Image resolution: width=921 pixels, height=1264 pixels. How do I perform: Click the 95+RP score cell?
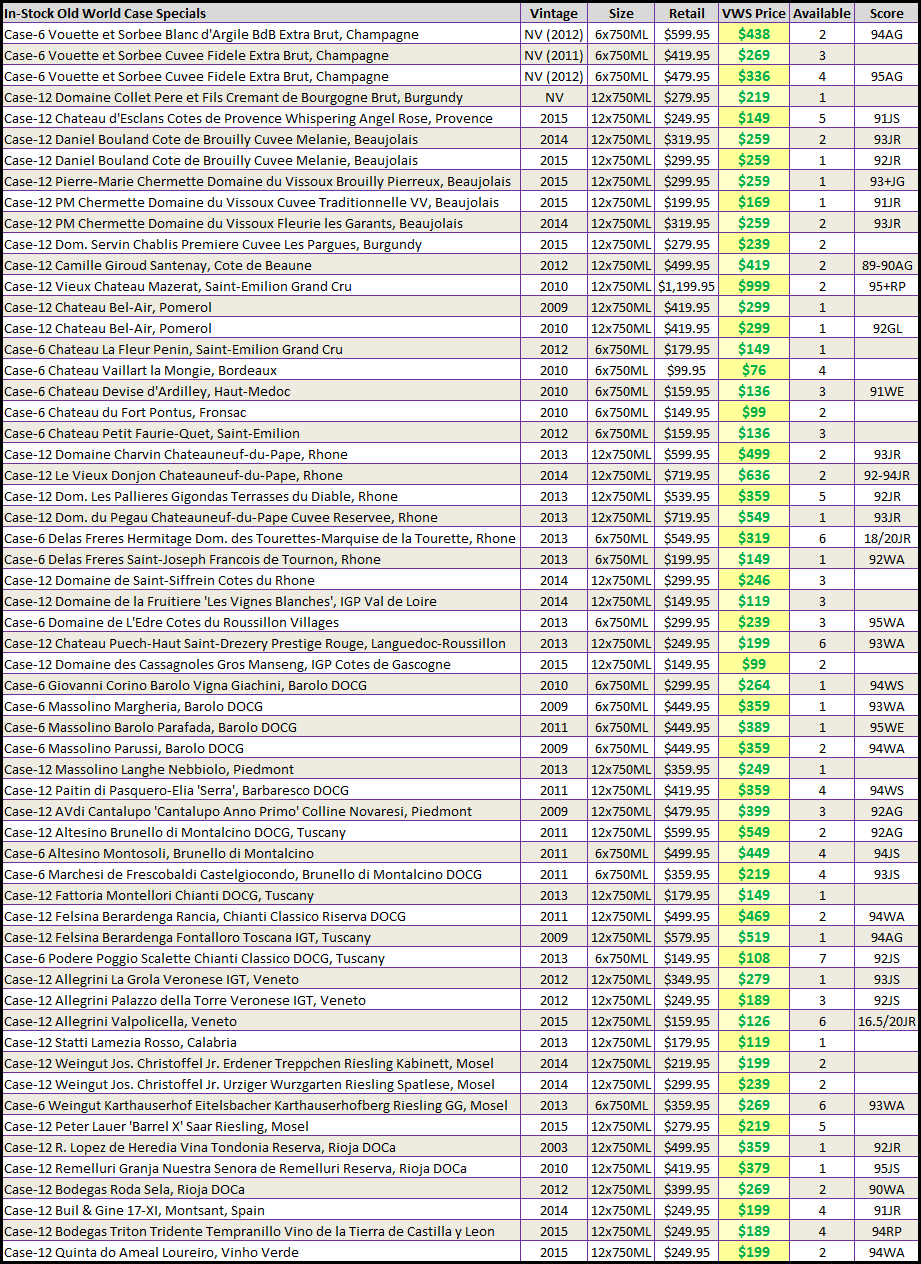point(886,287)
